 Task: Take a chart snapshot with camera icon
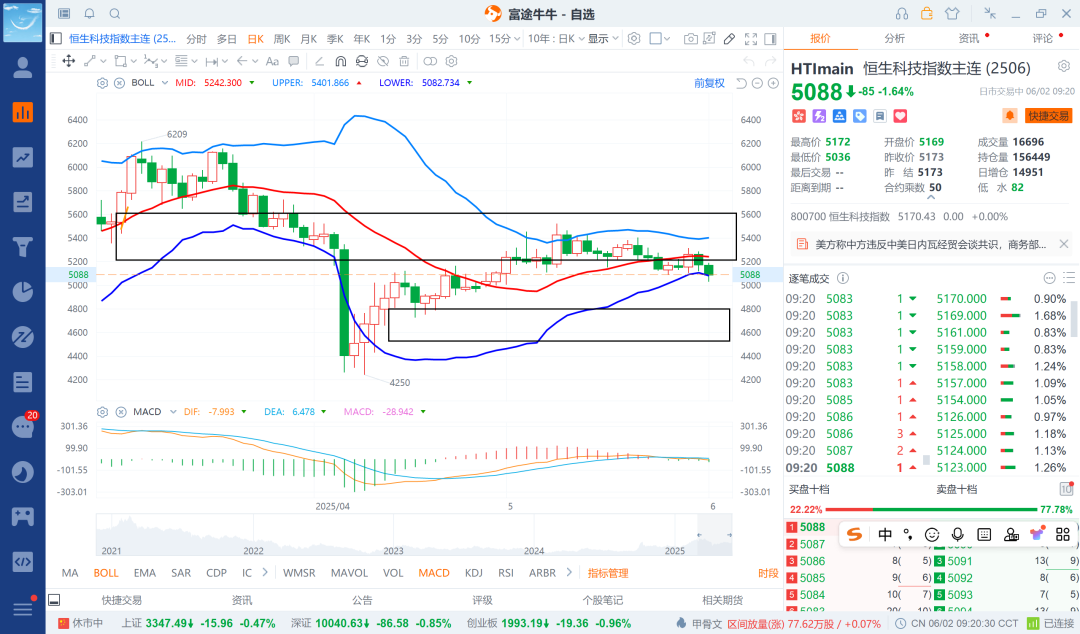[690, 39]
